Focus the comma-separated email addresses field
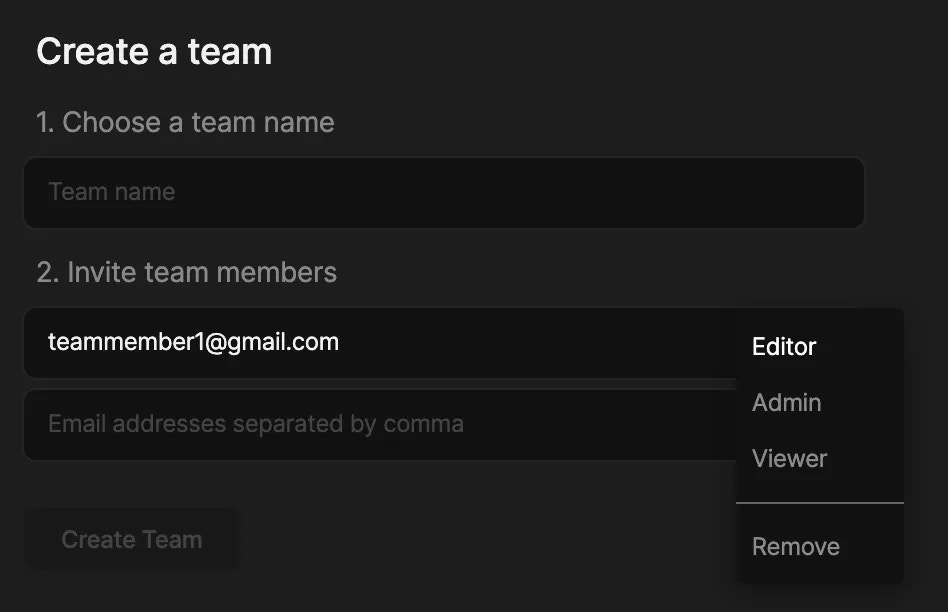 [380, 424]
